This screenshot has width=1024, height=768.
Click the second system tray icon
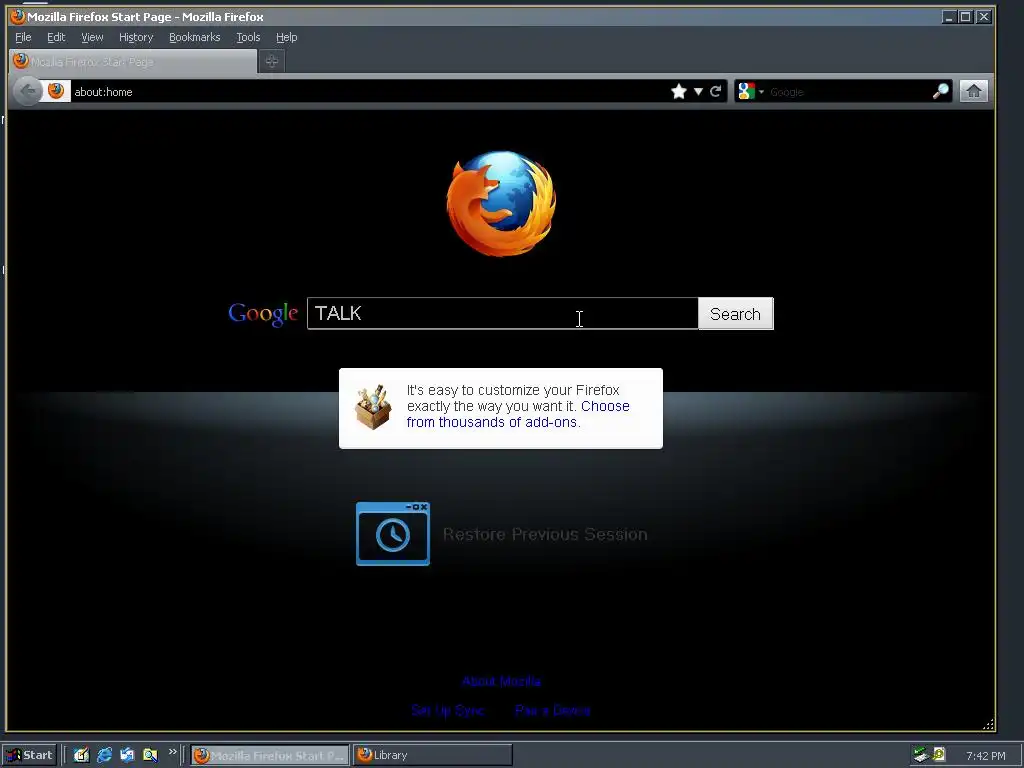point(938,755)
